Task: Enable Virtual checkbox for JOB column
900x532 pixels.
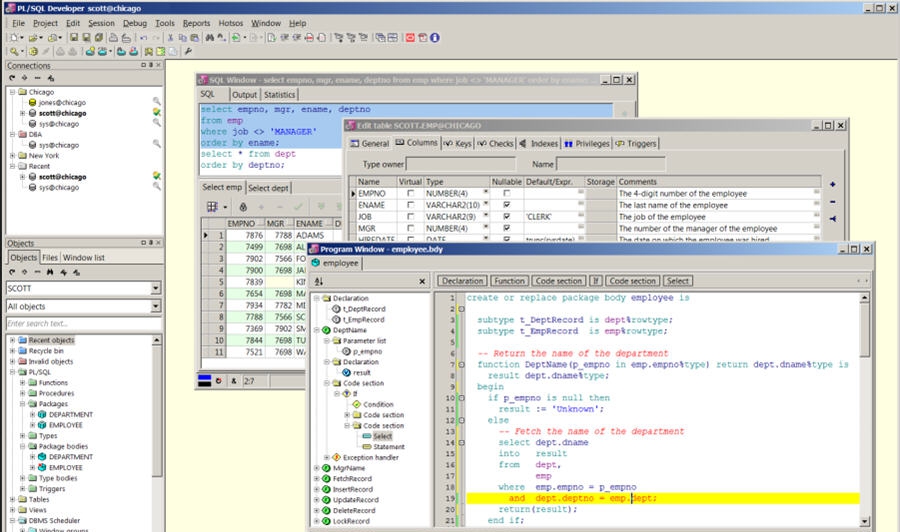Action: click(410, 216)
